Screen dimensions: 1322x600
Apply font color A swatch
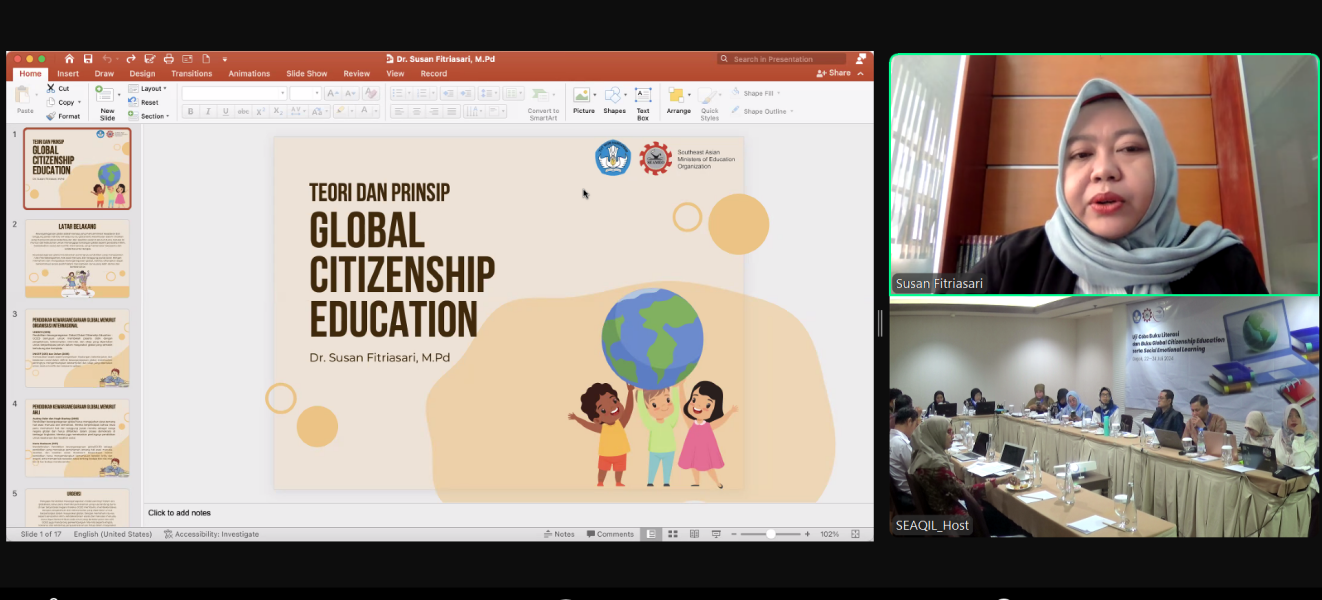click(x=366, y=111)
